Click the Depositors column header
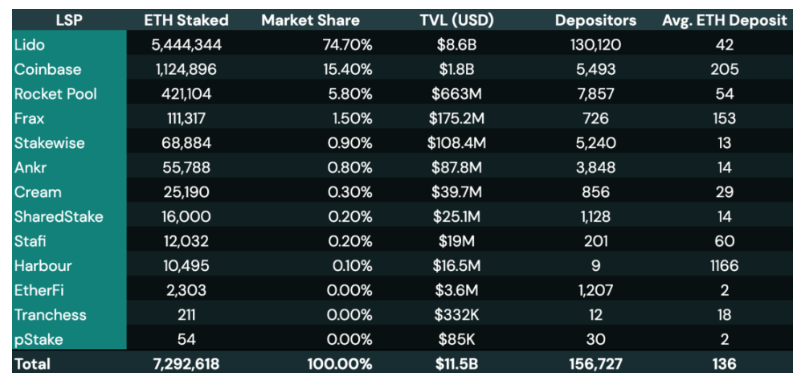This screenshot has height=378, width=800. (595, 20)
